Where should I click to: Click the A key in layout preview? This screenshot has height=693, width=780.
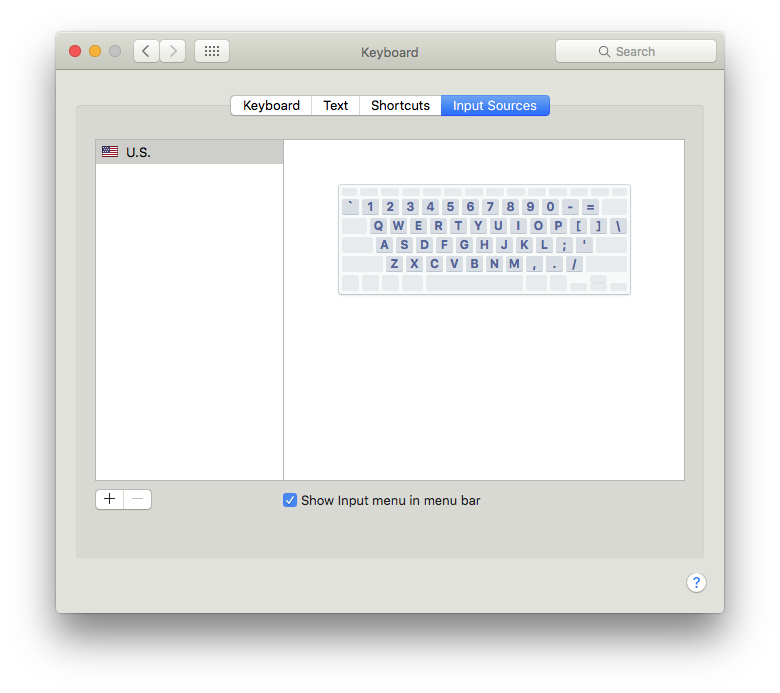pos(384,245)
